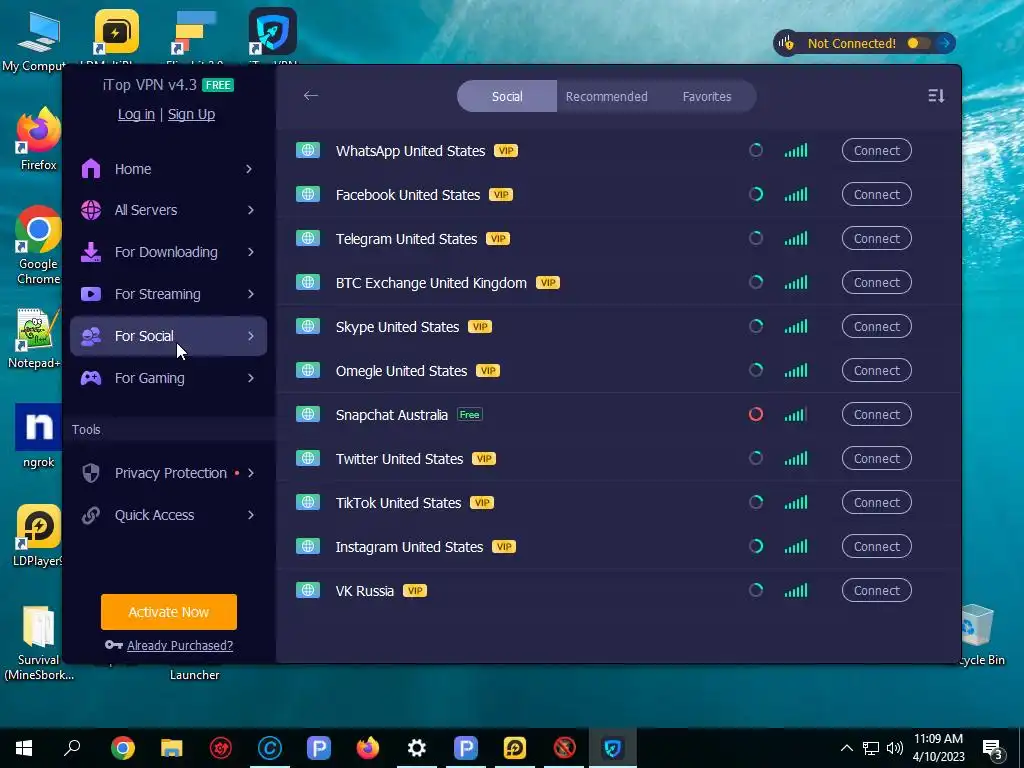Switch to the Recommended tab
The width and height of the screenshot is (1024, 768).
[606, 96]
